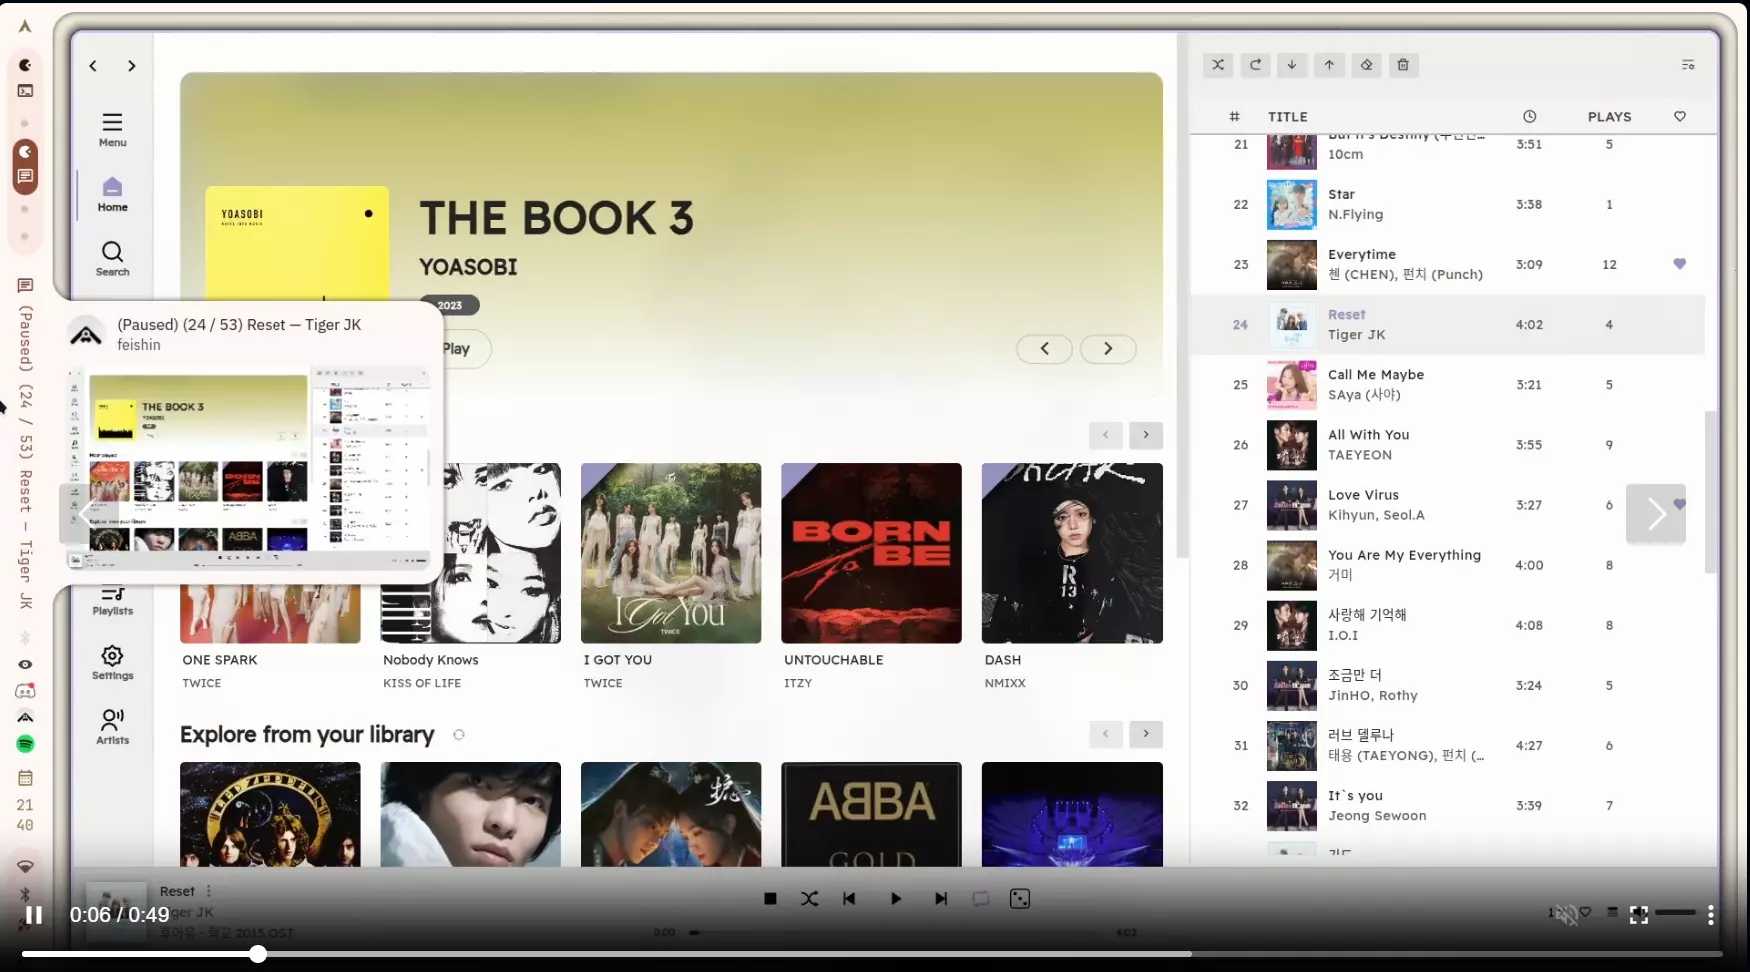This screenshot has height=972, width=1750.
Task: Open the three-dot menu beside Reset
Action: click(209, 891)
